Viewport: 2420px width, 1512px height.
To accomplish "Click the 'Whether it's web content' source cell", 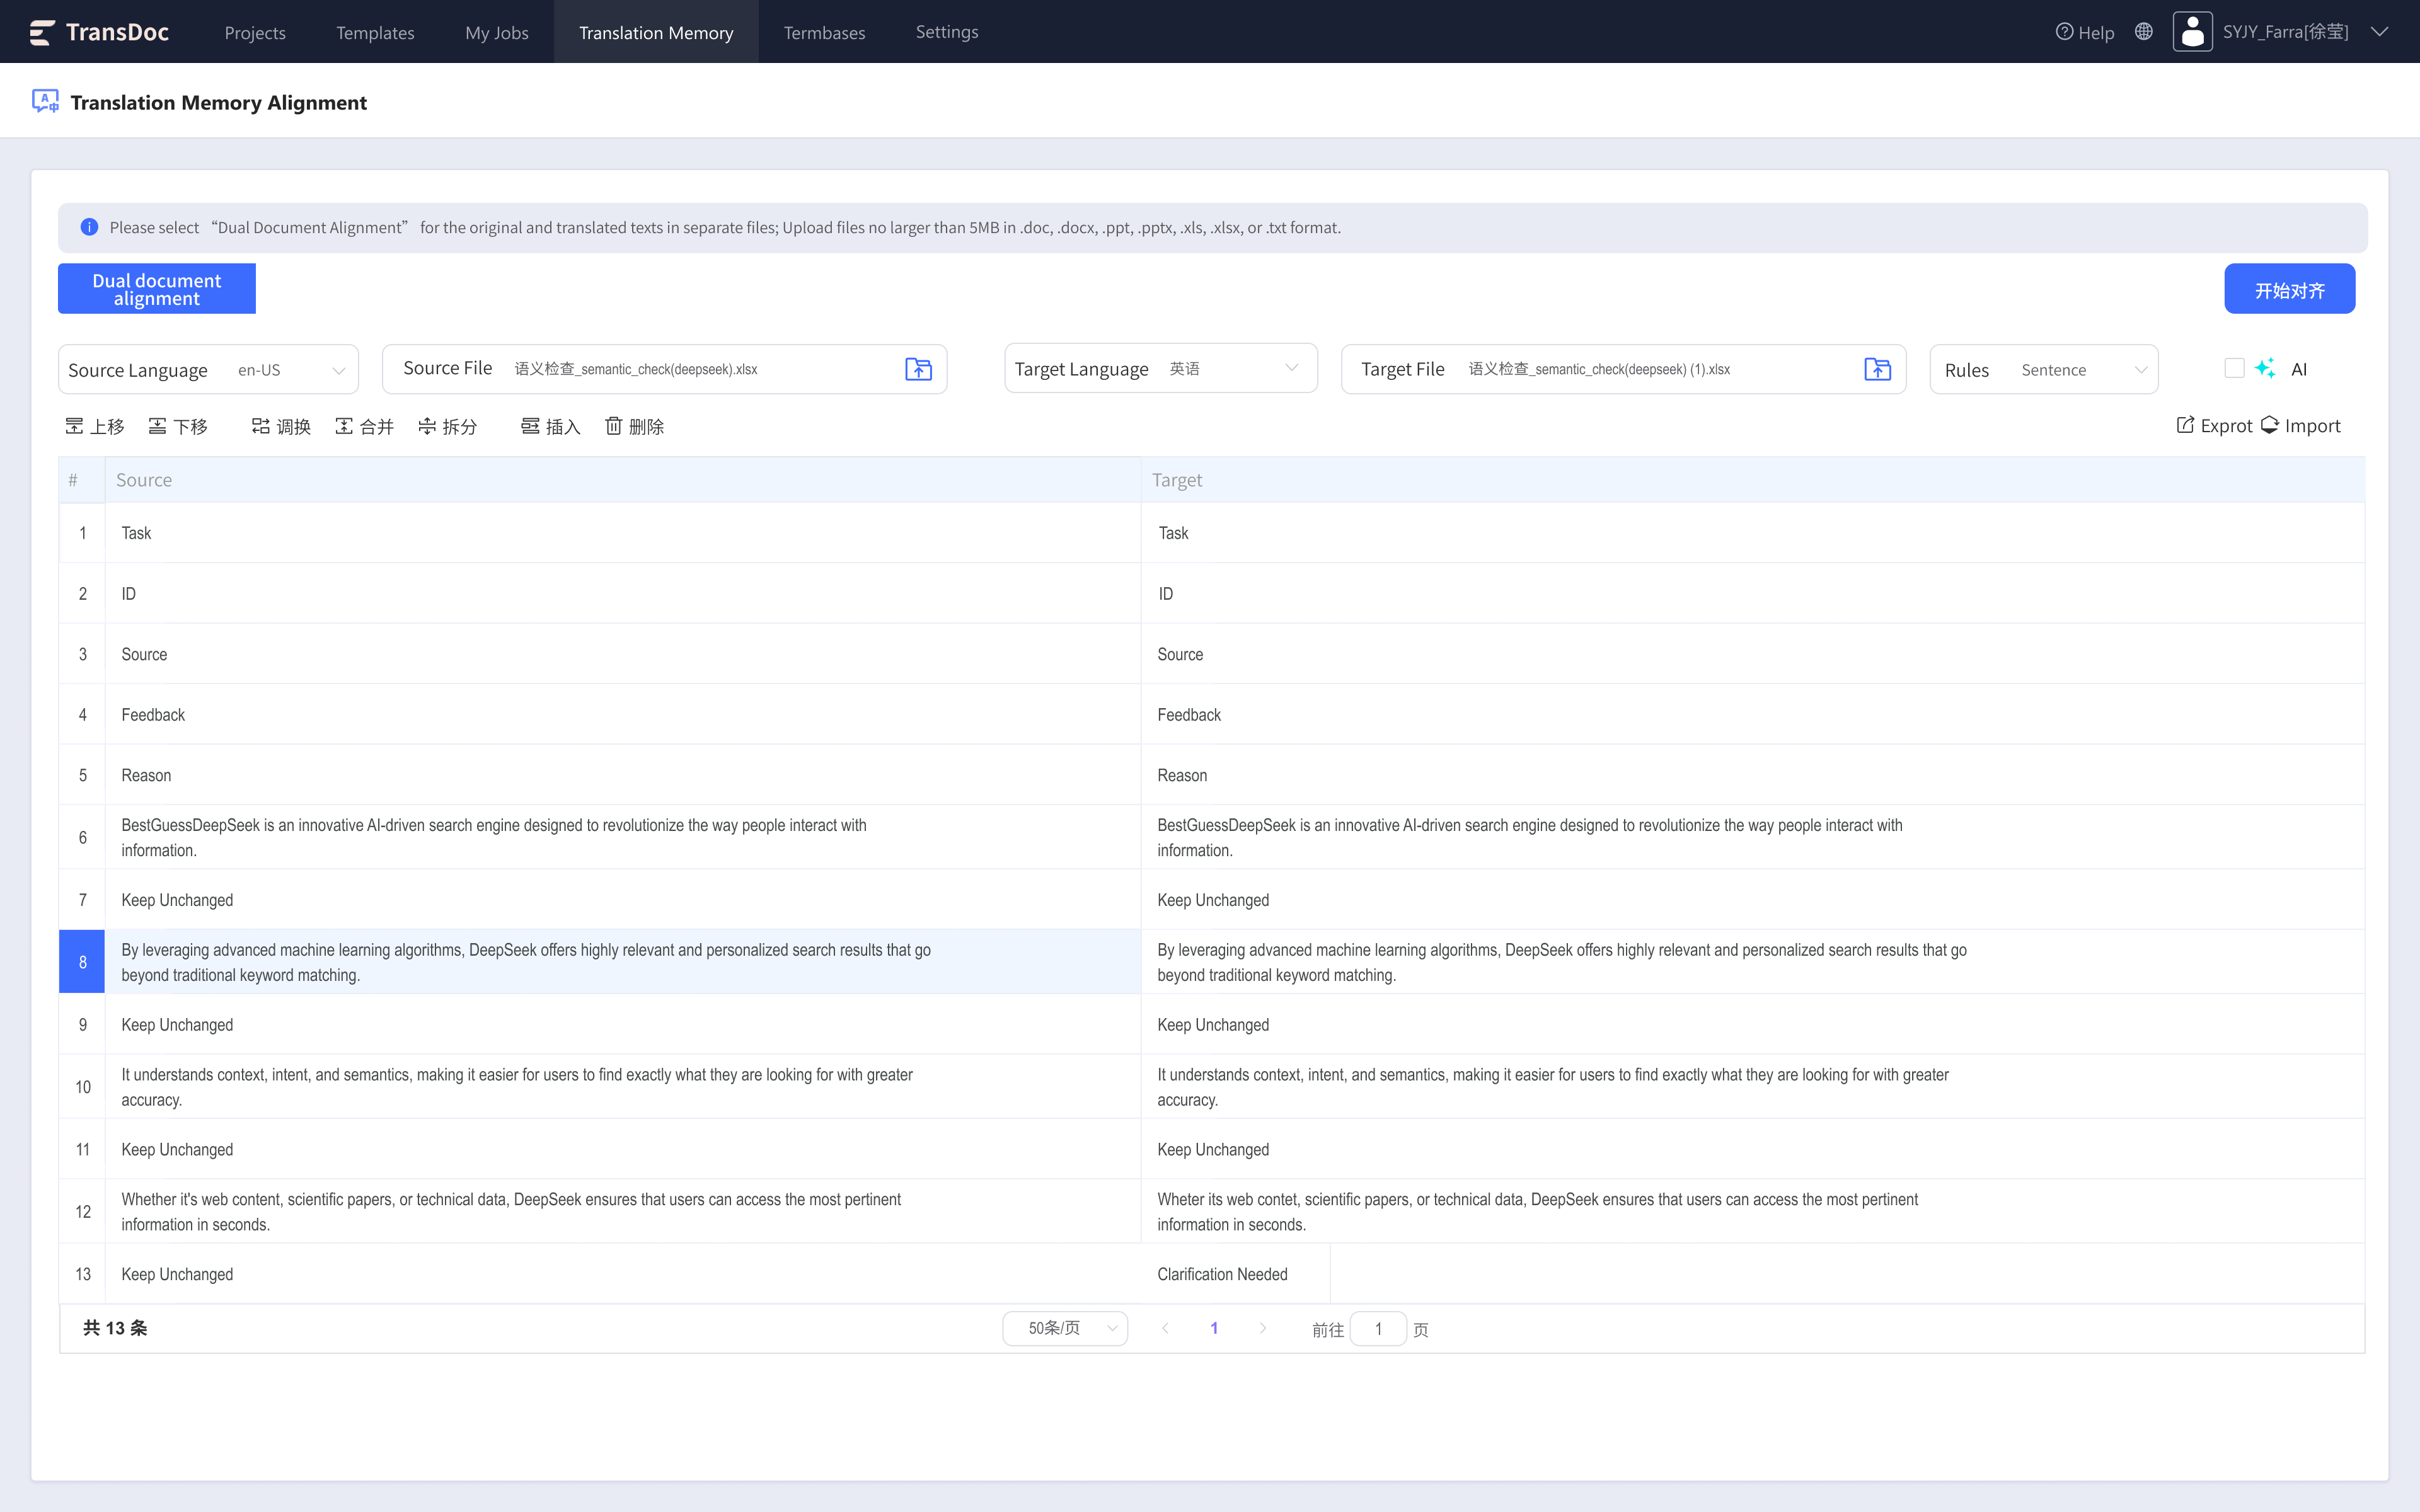I will pos(623,1211).
